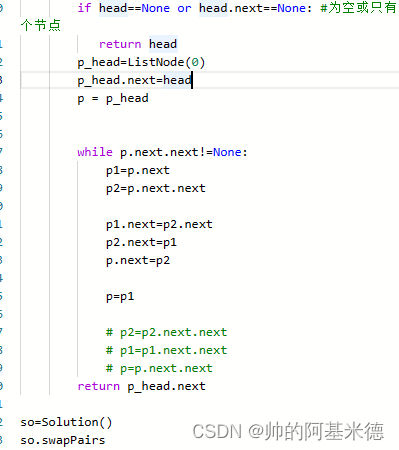Click the line 'p.next=p2'
Viewport: 399px width, 450px height.
pos(138,260)
